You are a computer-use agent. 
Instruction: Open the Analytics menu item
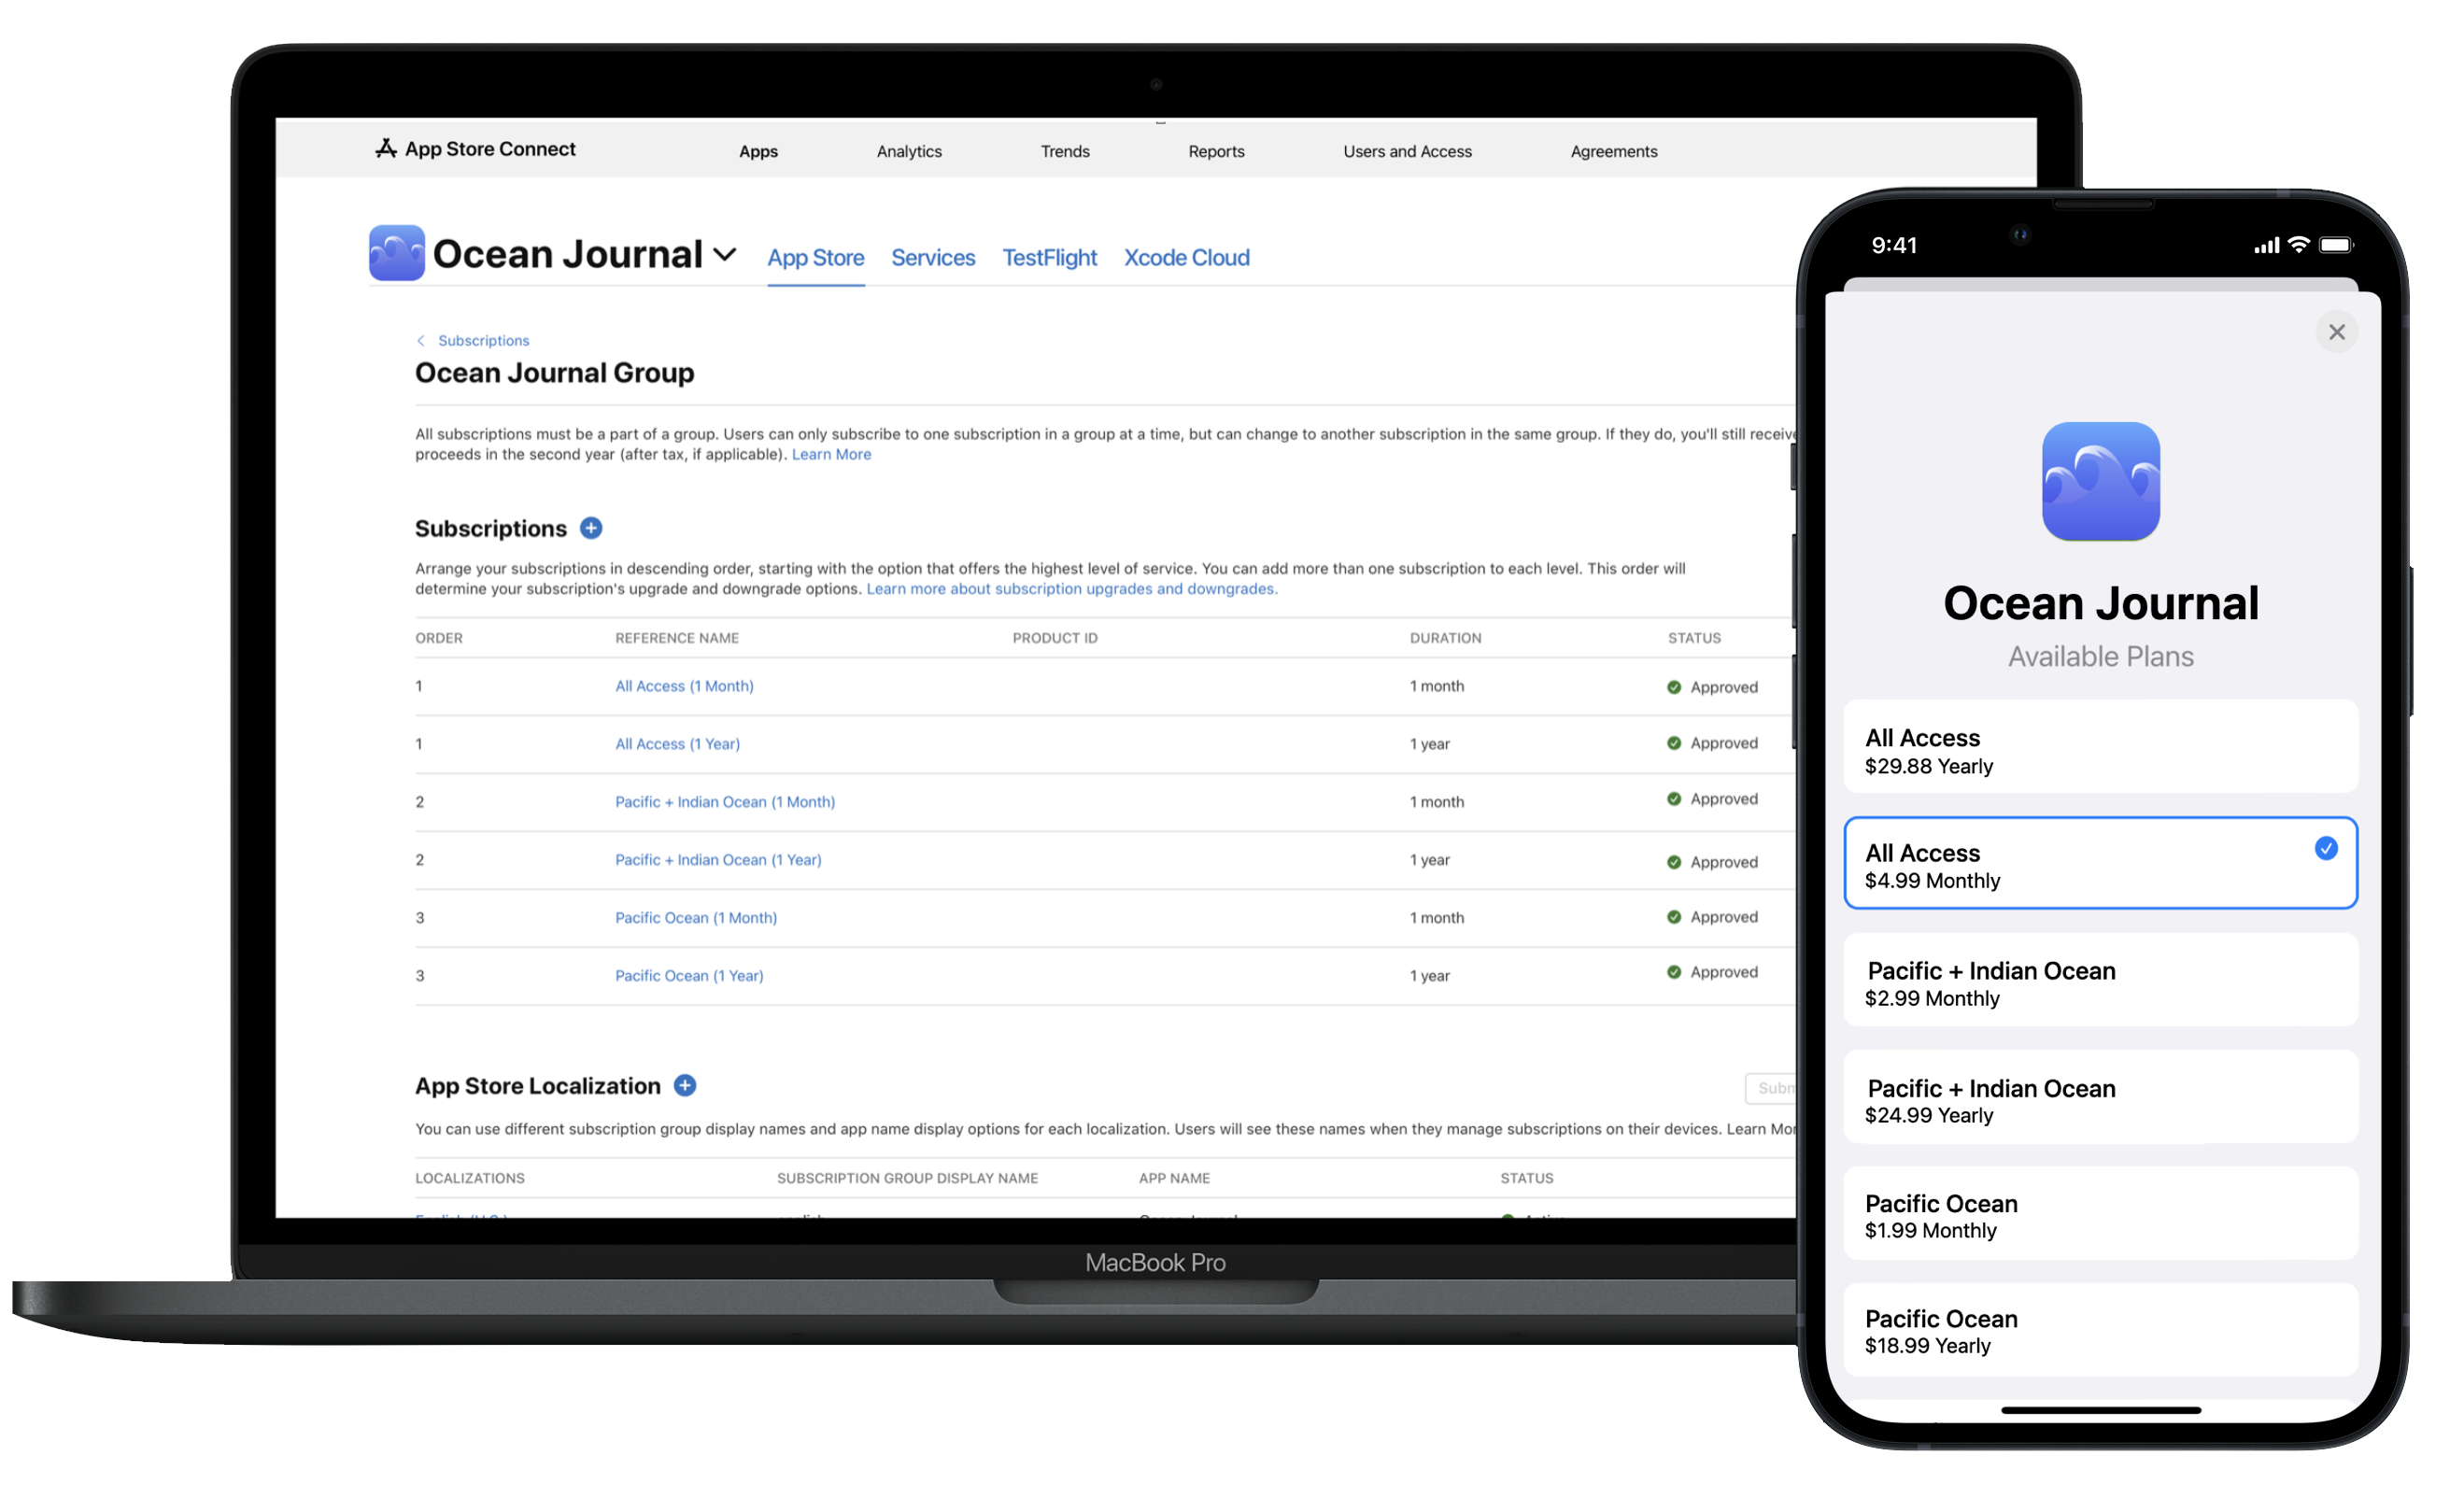[x=908, y=149]
